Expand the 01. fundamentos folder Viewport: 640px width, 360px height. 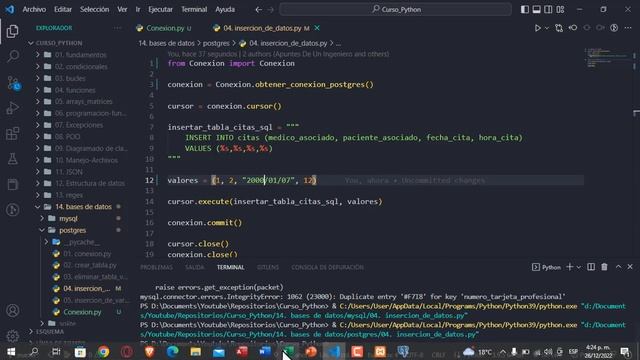[80, 55]
